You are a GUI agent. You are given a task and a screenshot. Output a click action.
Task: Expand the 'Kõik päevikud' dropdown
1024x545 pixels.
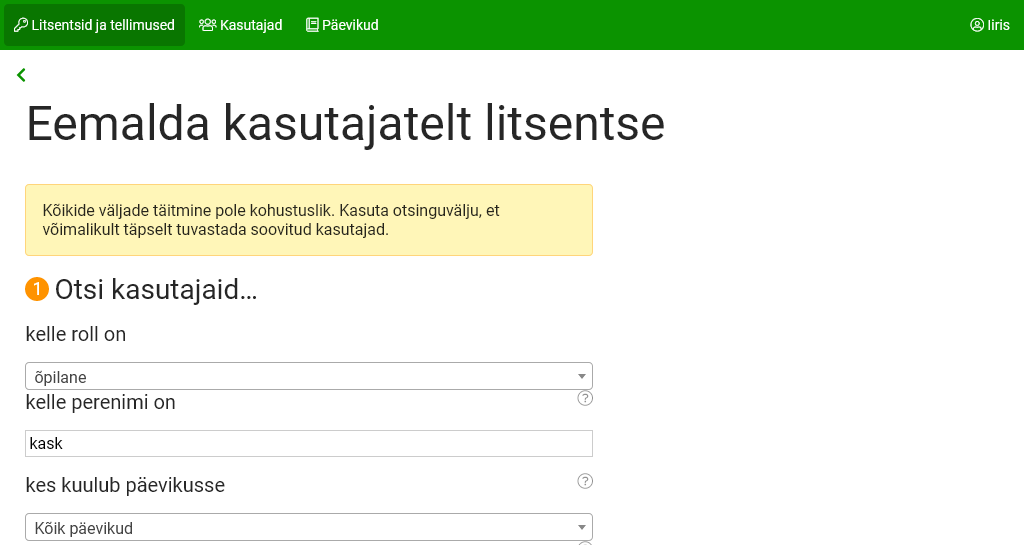[300, 527]
